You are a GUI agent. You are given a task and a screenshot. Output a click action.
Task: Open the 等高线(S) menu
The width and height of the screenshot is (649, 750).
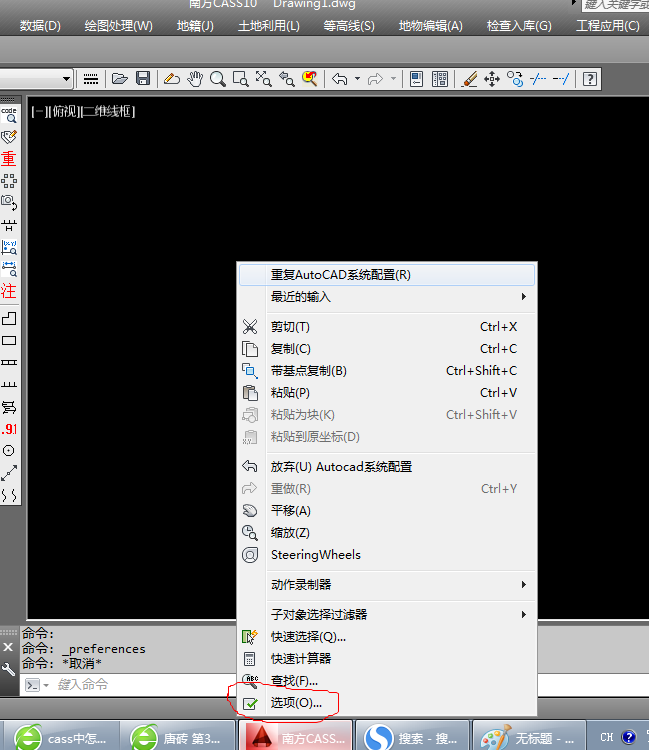coord(349,26)
